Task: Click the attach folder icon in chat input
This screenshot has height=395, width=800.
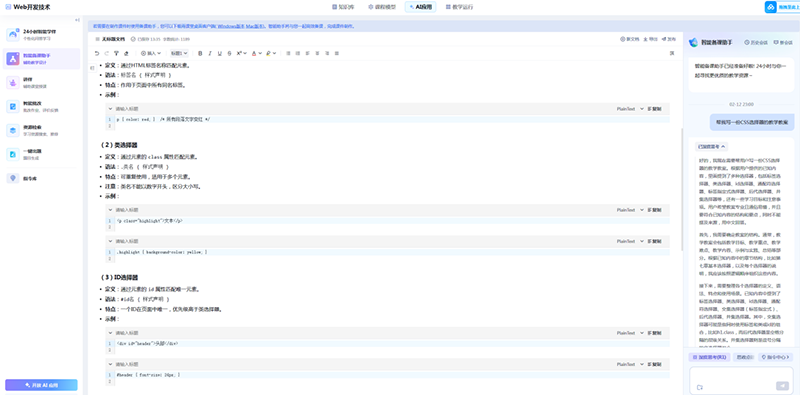Action: point(700,387)
